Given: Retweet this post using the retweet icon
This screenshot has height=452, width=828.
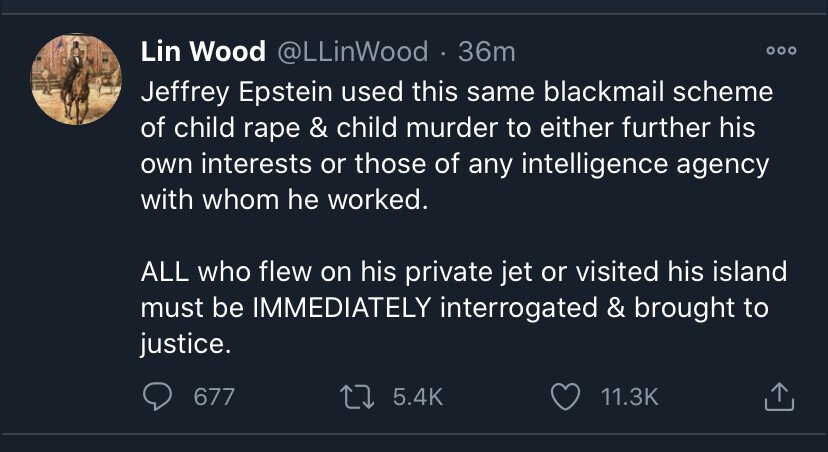Looking at the screenshot, I should click(356, 397).
